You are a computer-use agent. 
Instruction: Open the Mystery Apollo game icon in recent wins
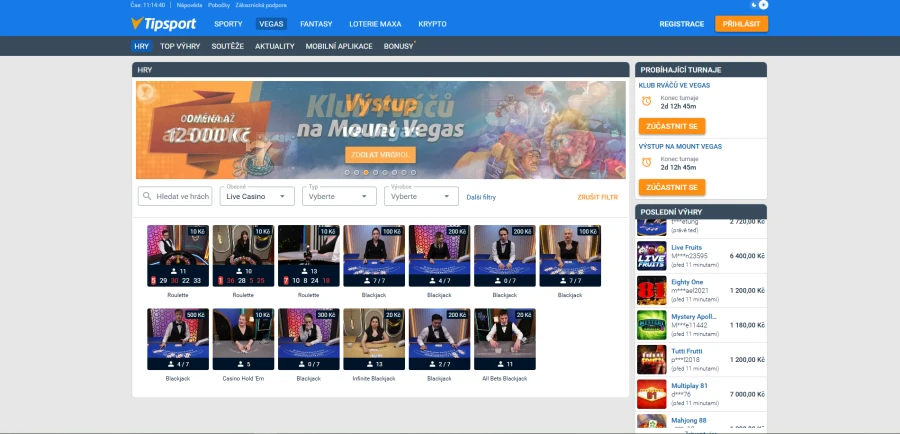tap(651, 325)
